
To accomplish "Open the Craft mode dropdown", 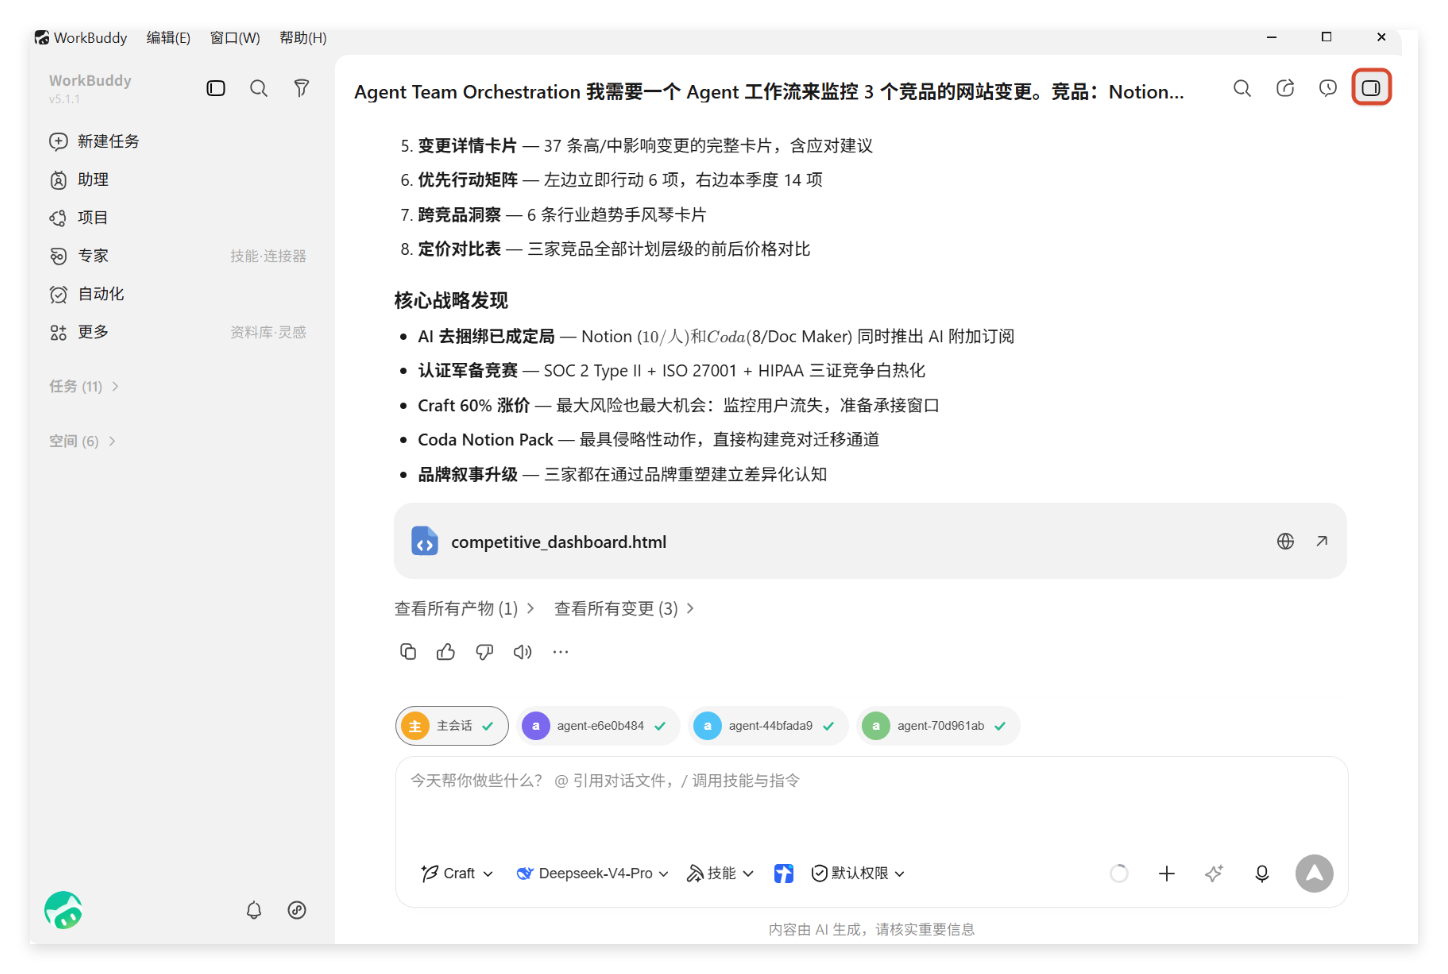I will (457, 873).
